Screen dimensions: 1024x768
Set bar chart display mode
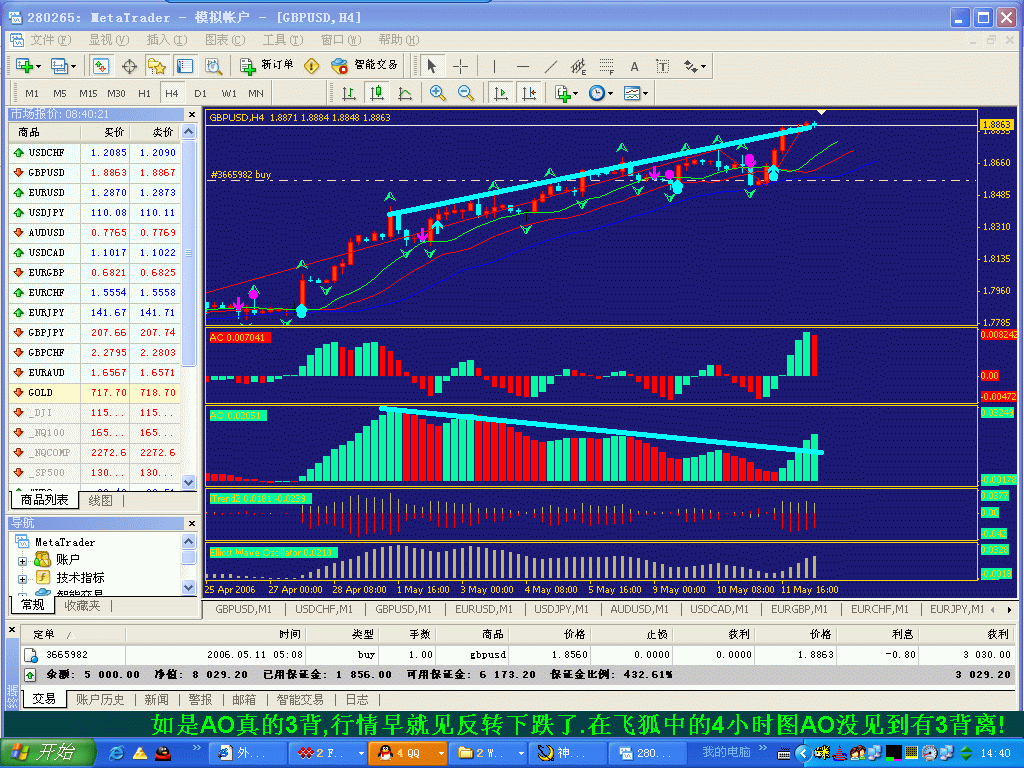coord(349,93)
